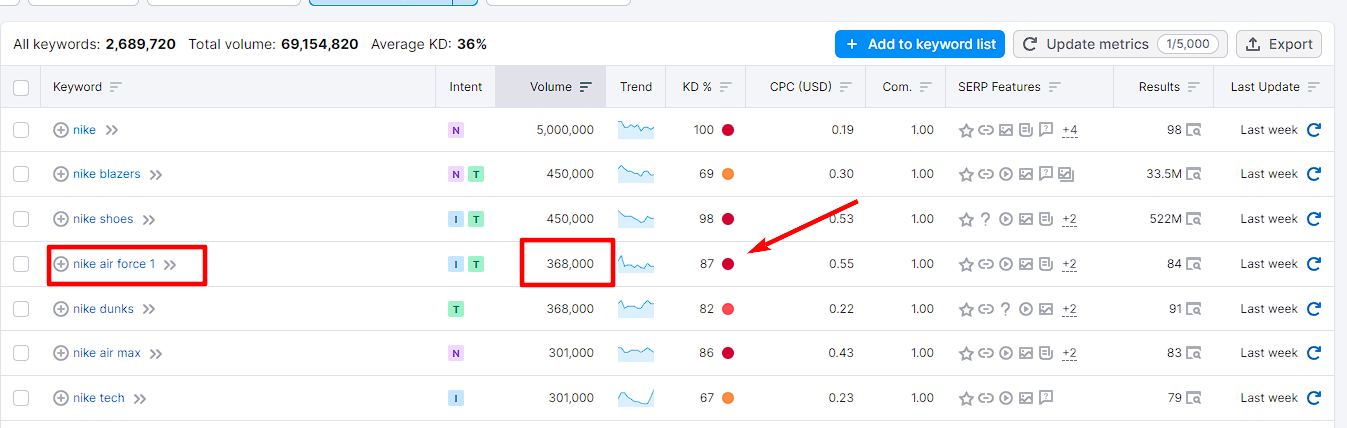
Task: Tick checkbox for nike blazers
Action: [21, 174]
